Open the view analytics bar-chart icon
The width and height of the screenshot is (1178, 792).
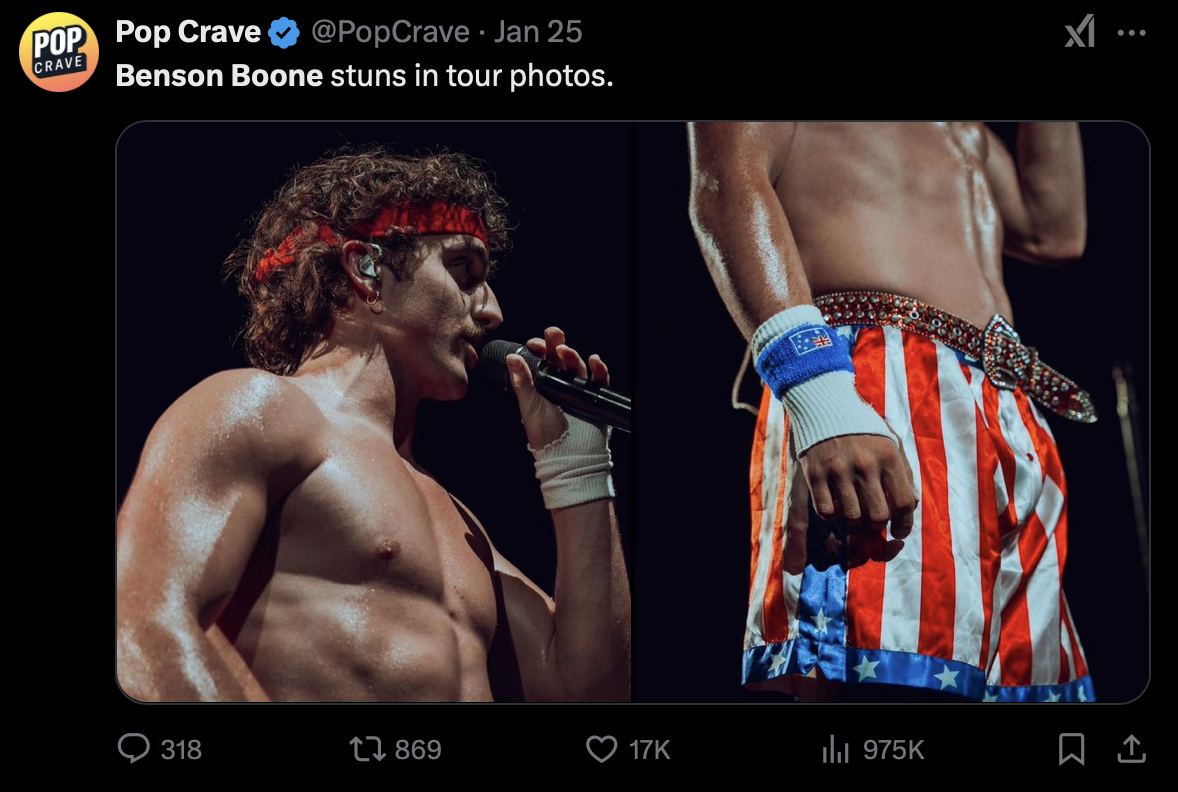(834, 749)
